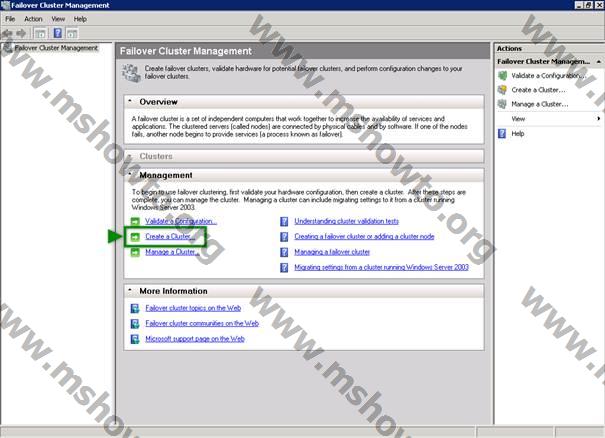This screenshot has width=605, height=438.
Task: Open Migrating settings from Windows Server 2003 link
Action: (x=382, y=267)
